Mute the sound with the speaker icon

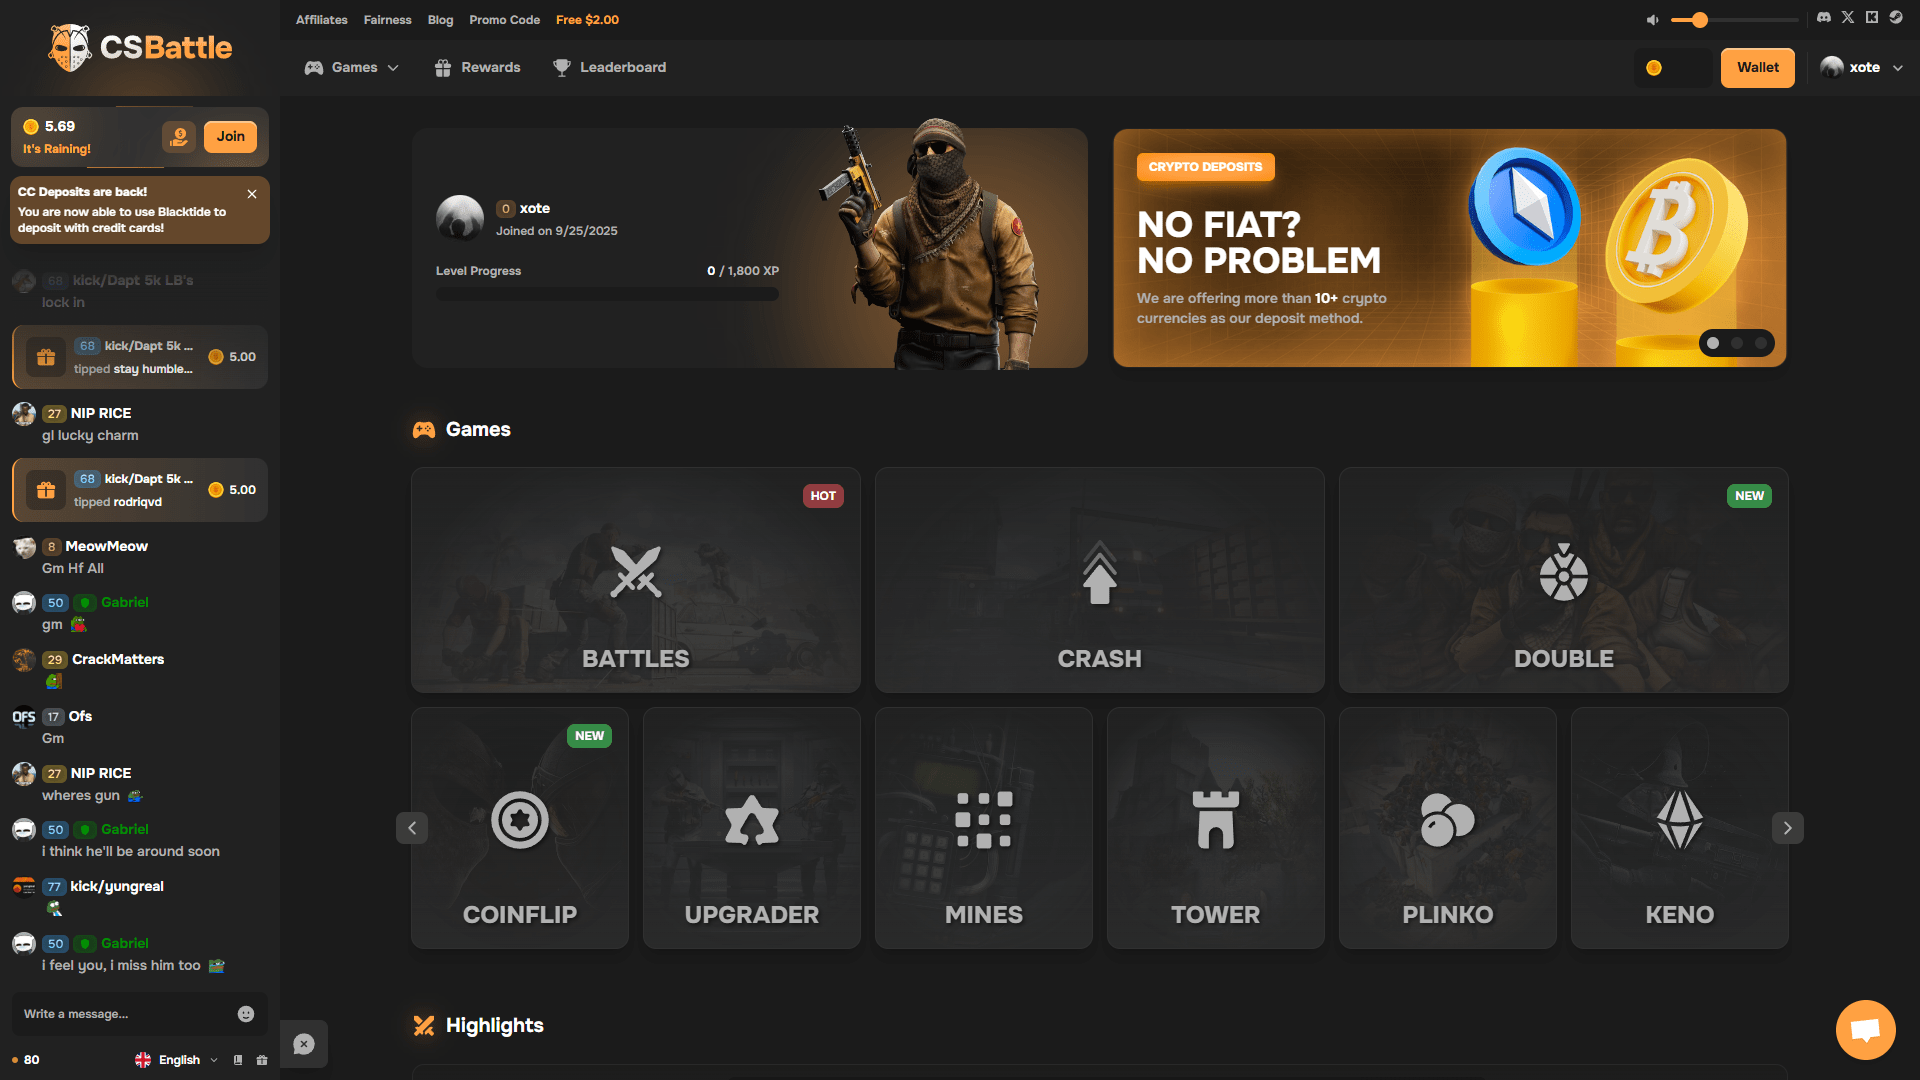(x=1652, y=18)
